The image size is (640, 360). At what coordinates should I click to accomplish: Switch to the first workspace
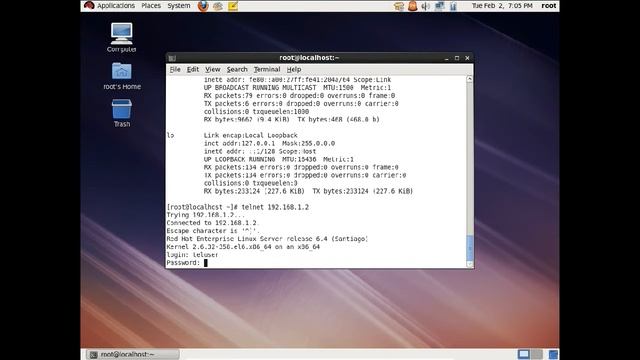click(524, 354)
